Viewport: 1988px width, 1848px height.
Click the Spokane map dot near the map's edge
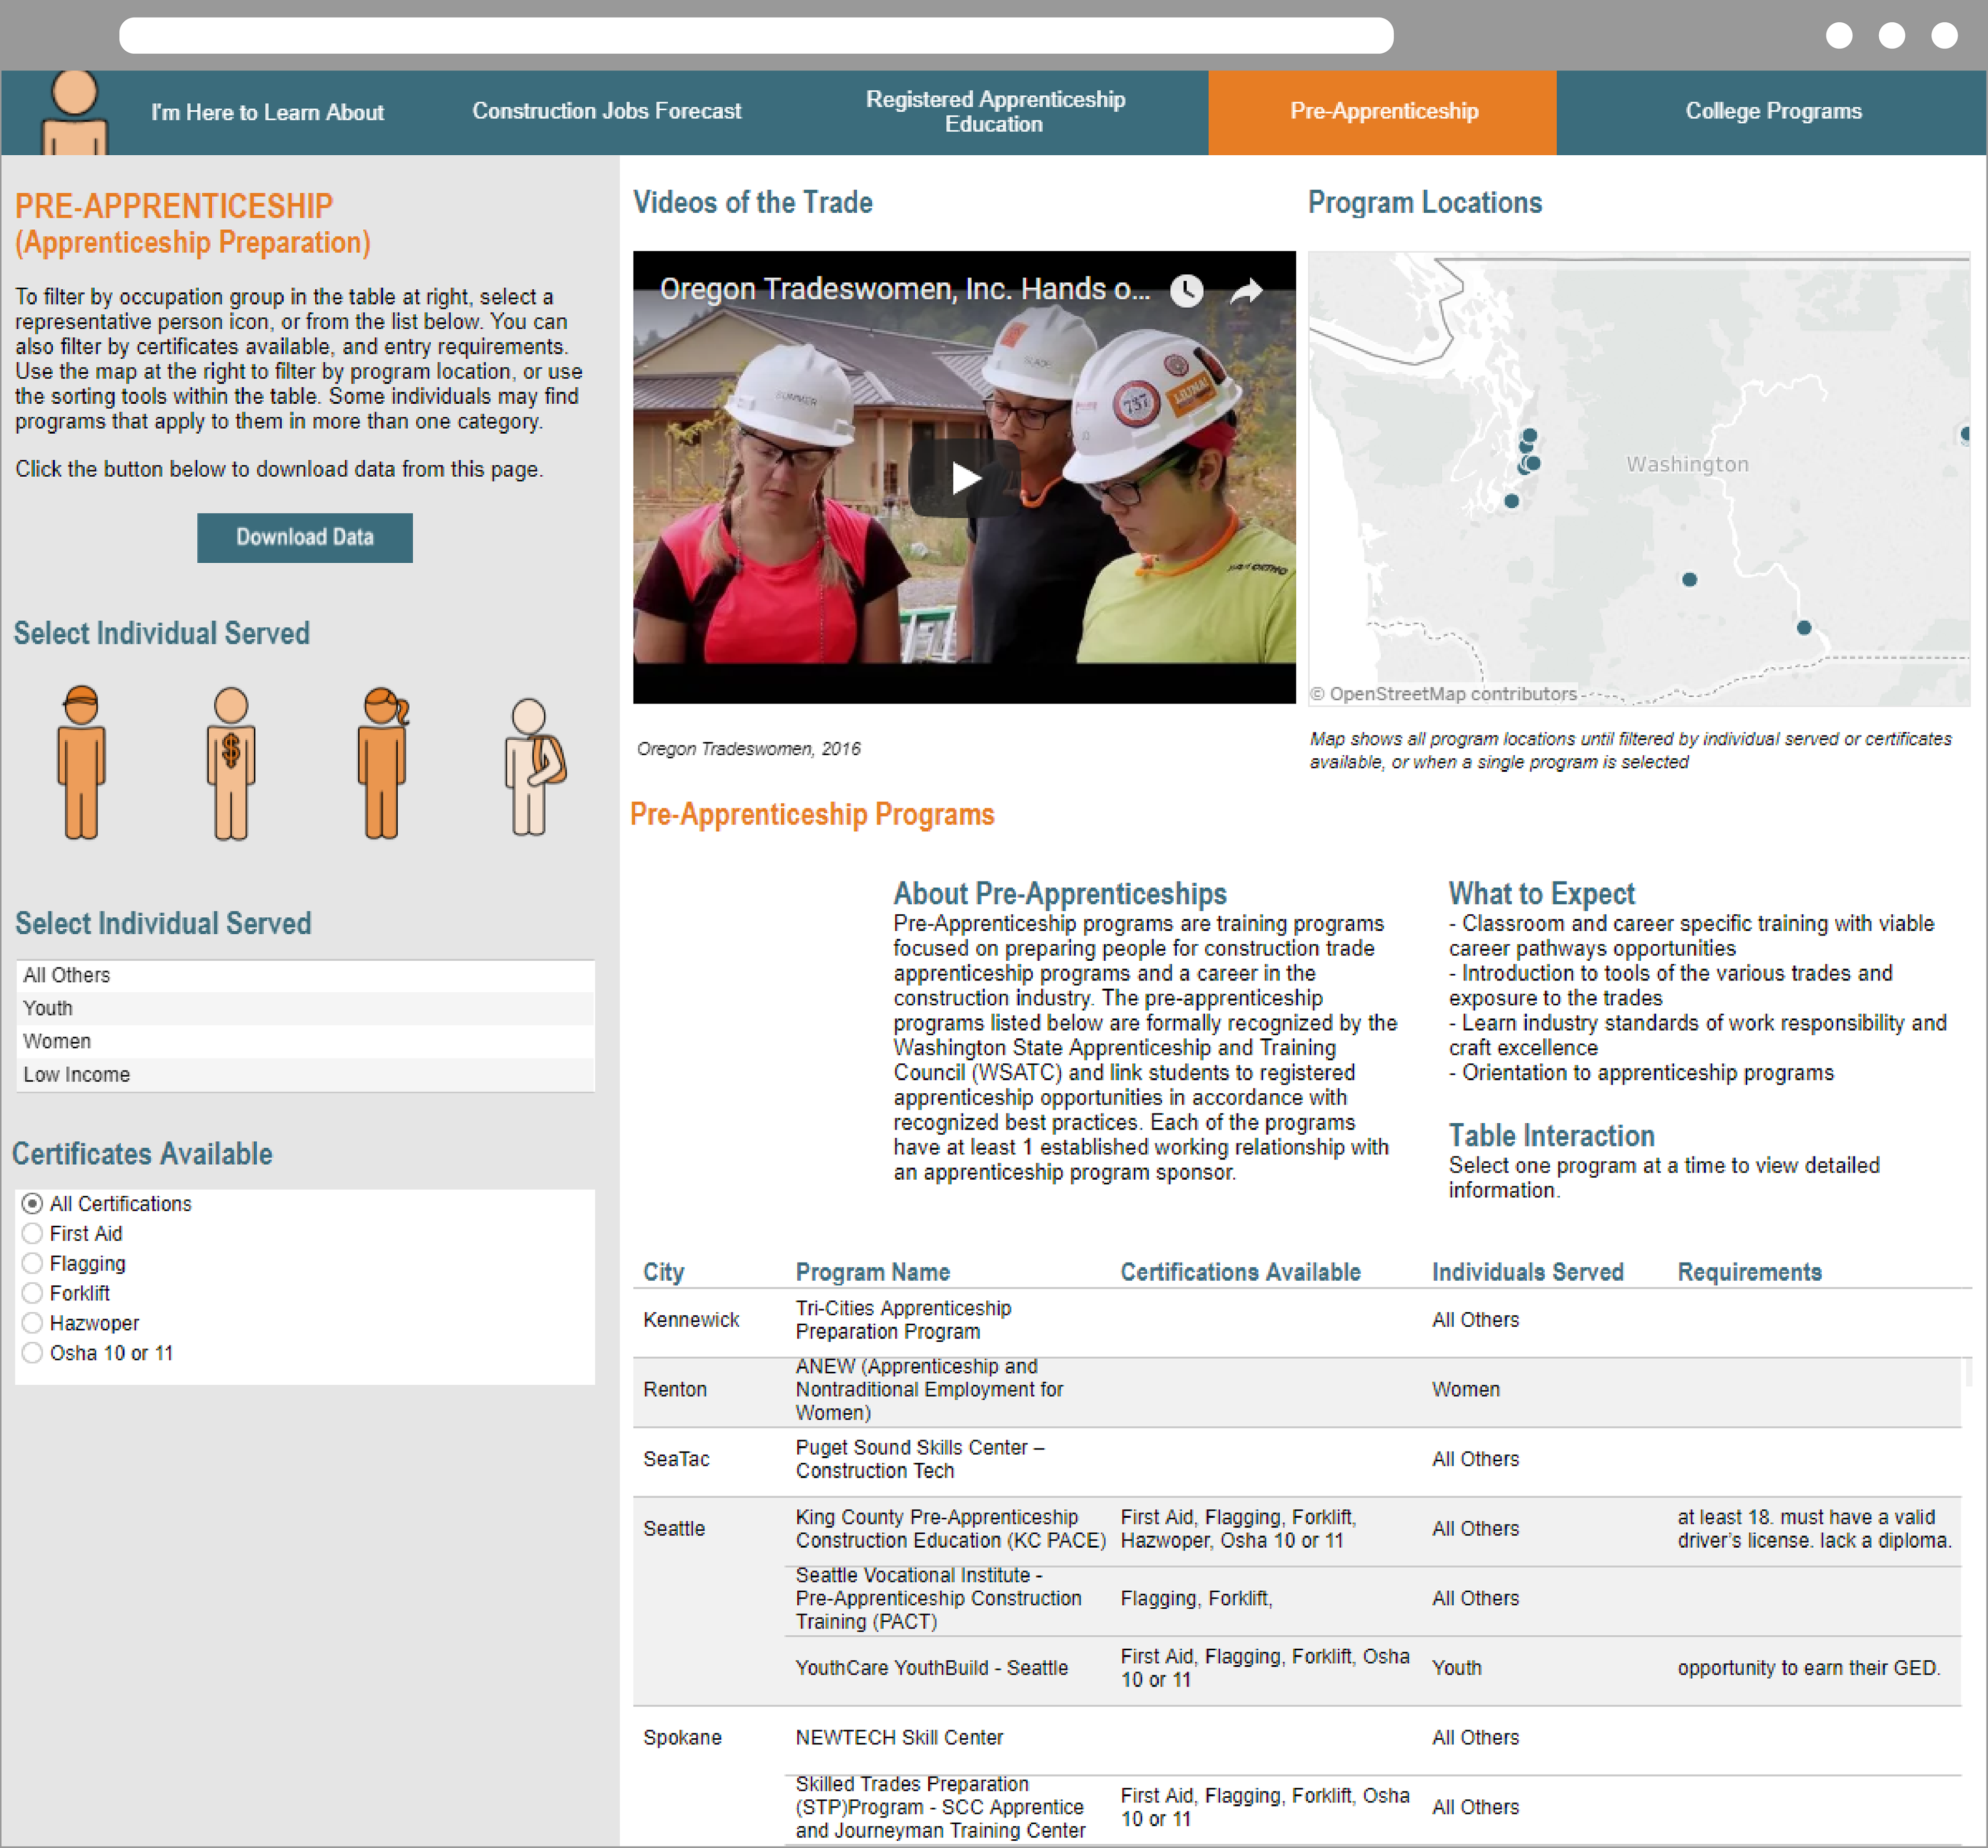pos(1965,434)
